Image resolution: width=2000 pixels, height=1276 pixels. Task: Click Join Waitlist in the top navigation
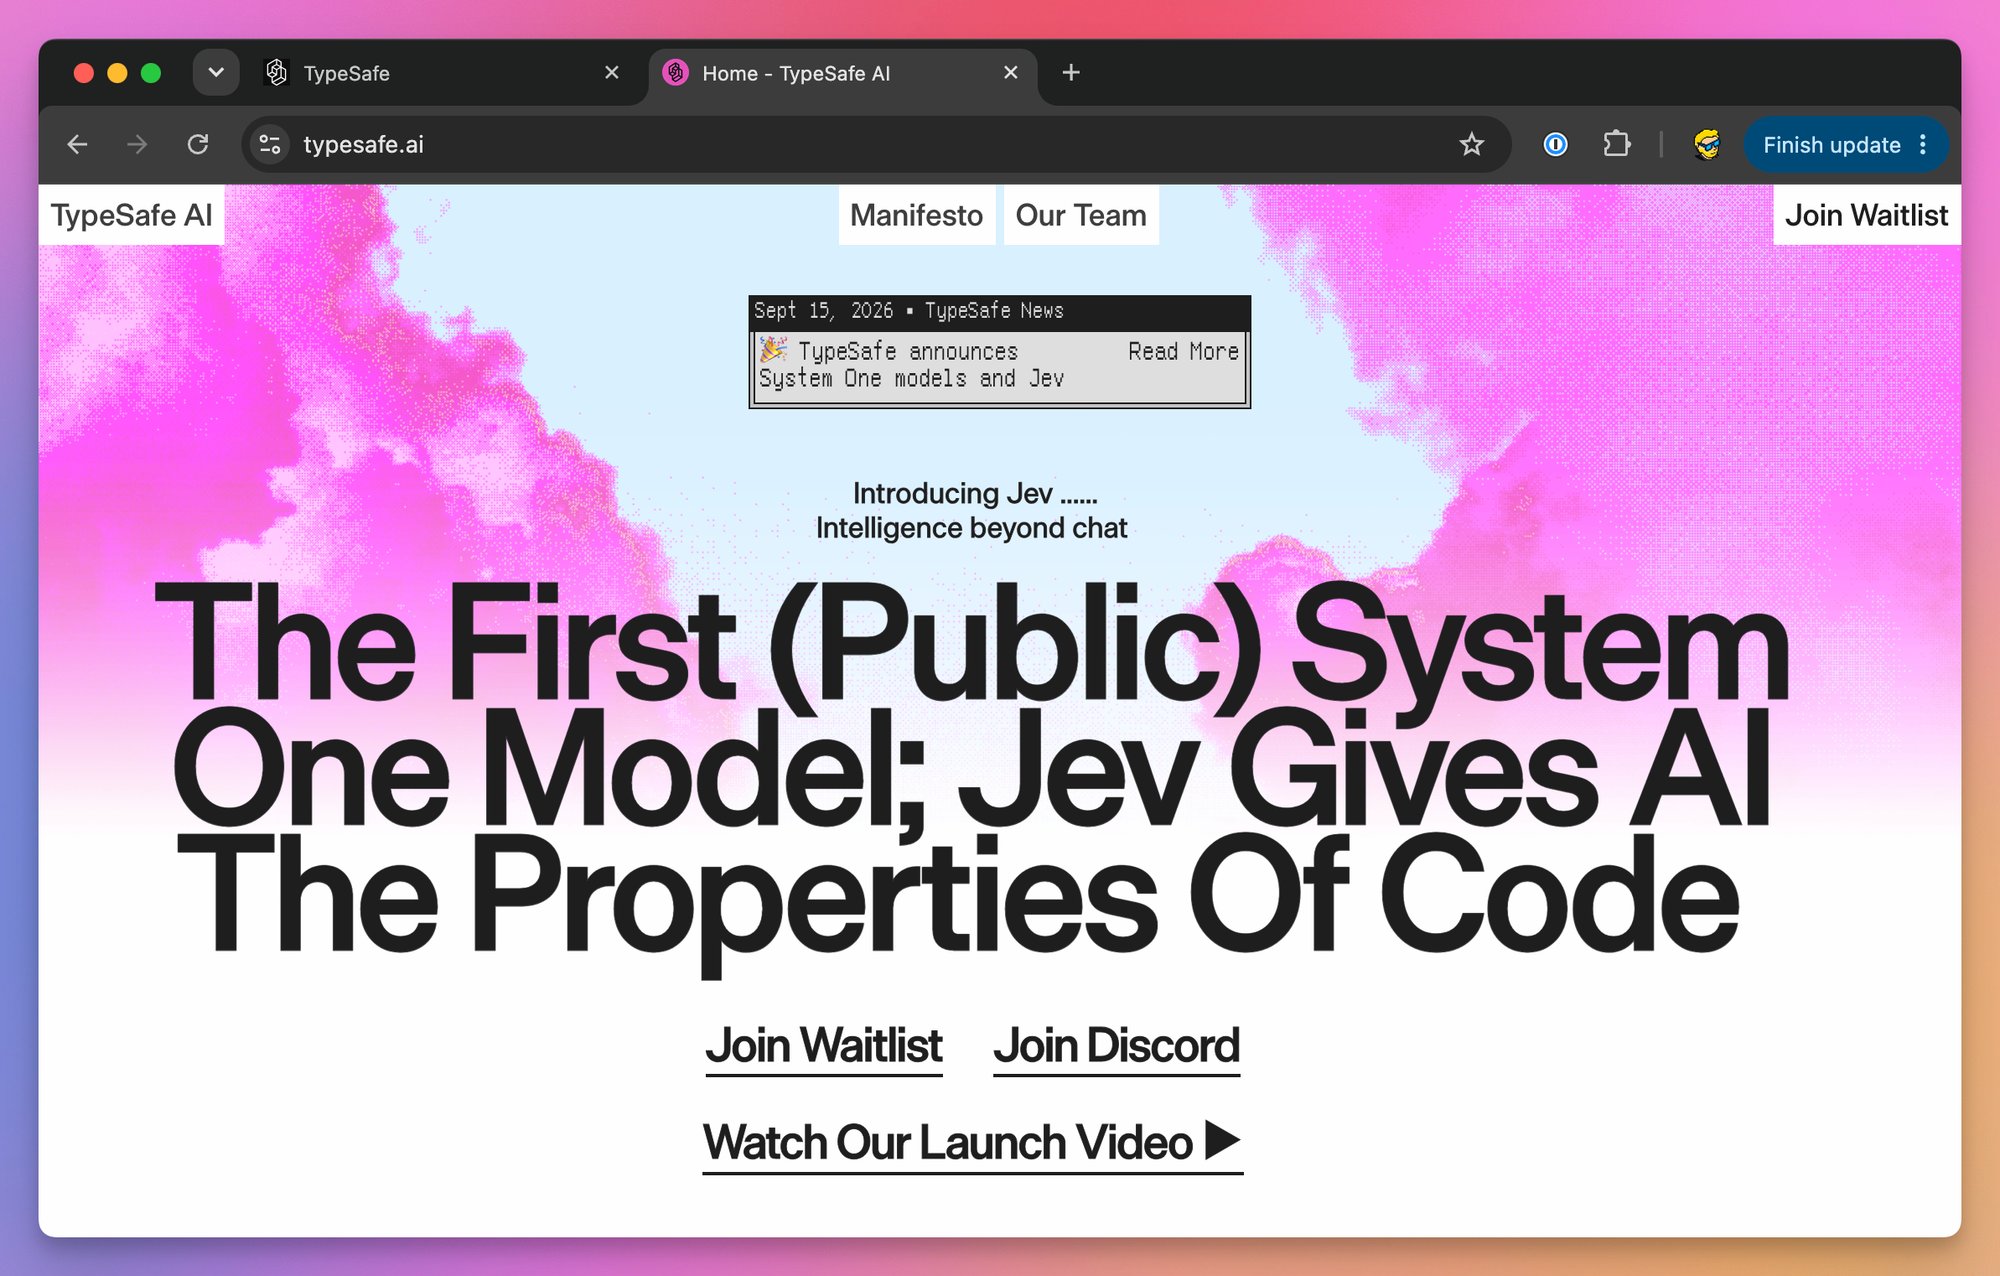coord(1866,215)
